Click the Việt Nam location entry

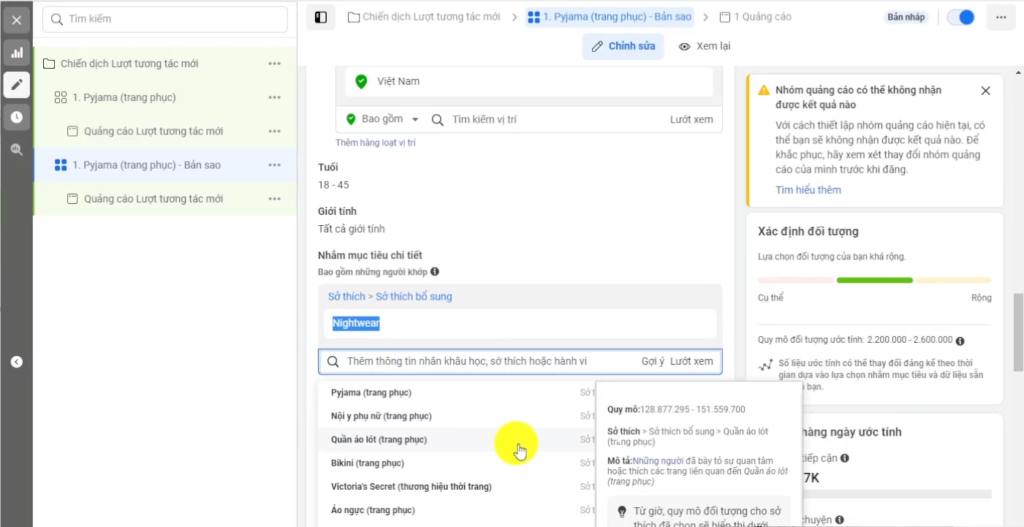point(529,82)
